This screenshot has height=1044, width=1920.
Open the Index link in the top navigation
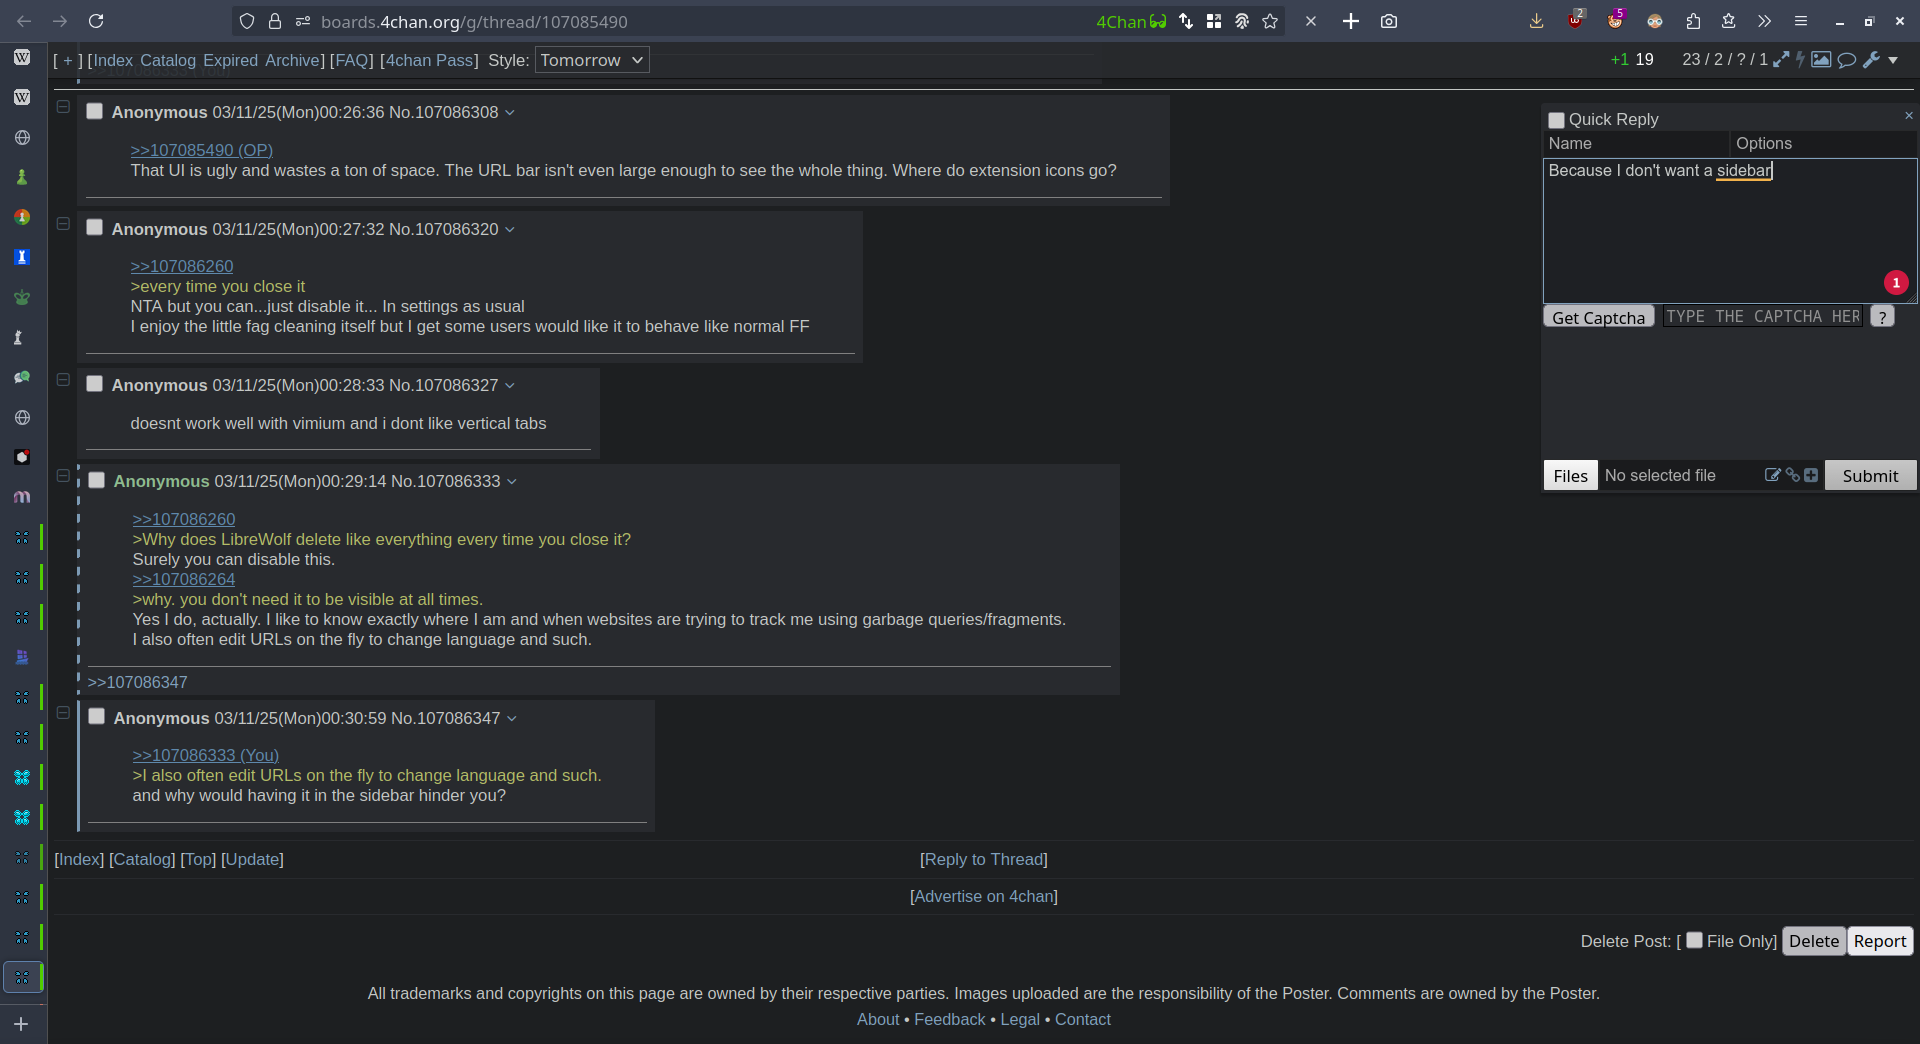tap(113, 60)
